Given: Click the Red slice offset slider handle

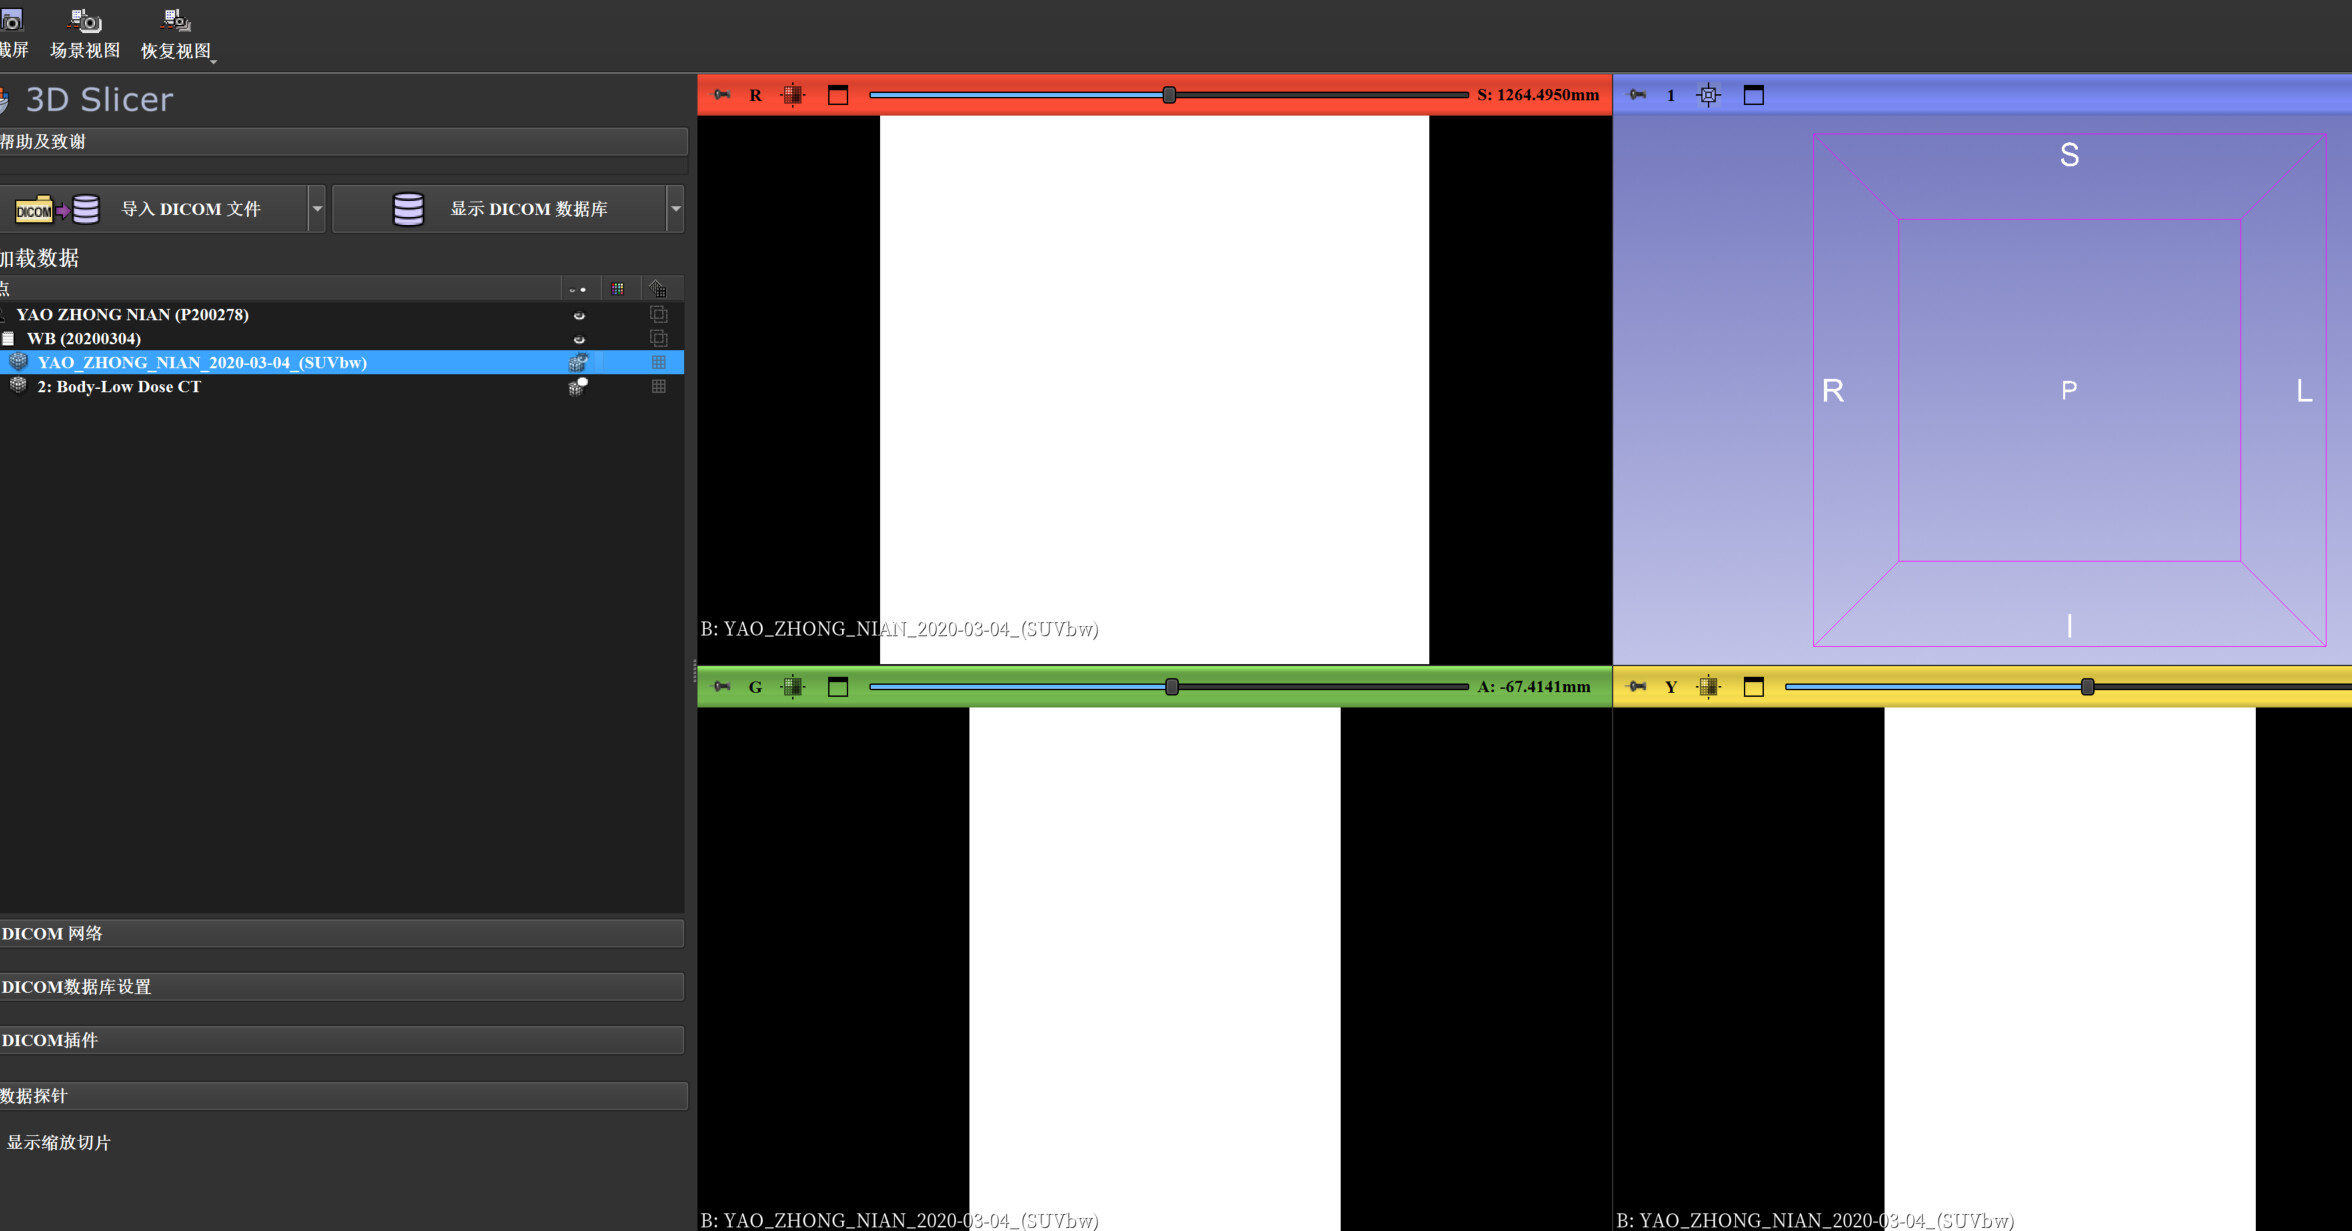Looking at the screenshot, I should coord(1168,95).
